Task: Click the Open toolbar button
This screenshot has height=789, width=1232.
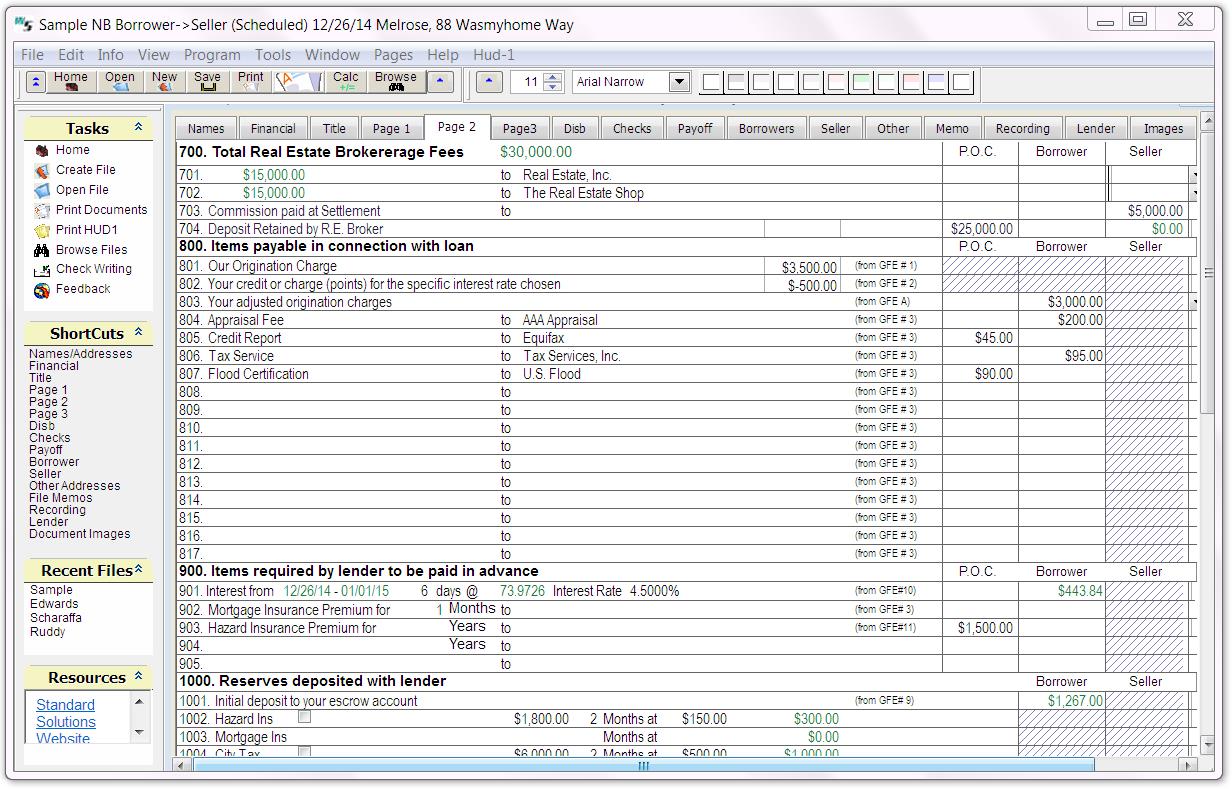Action: click(x=119, y=82)
